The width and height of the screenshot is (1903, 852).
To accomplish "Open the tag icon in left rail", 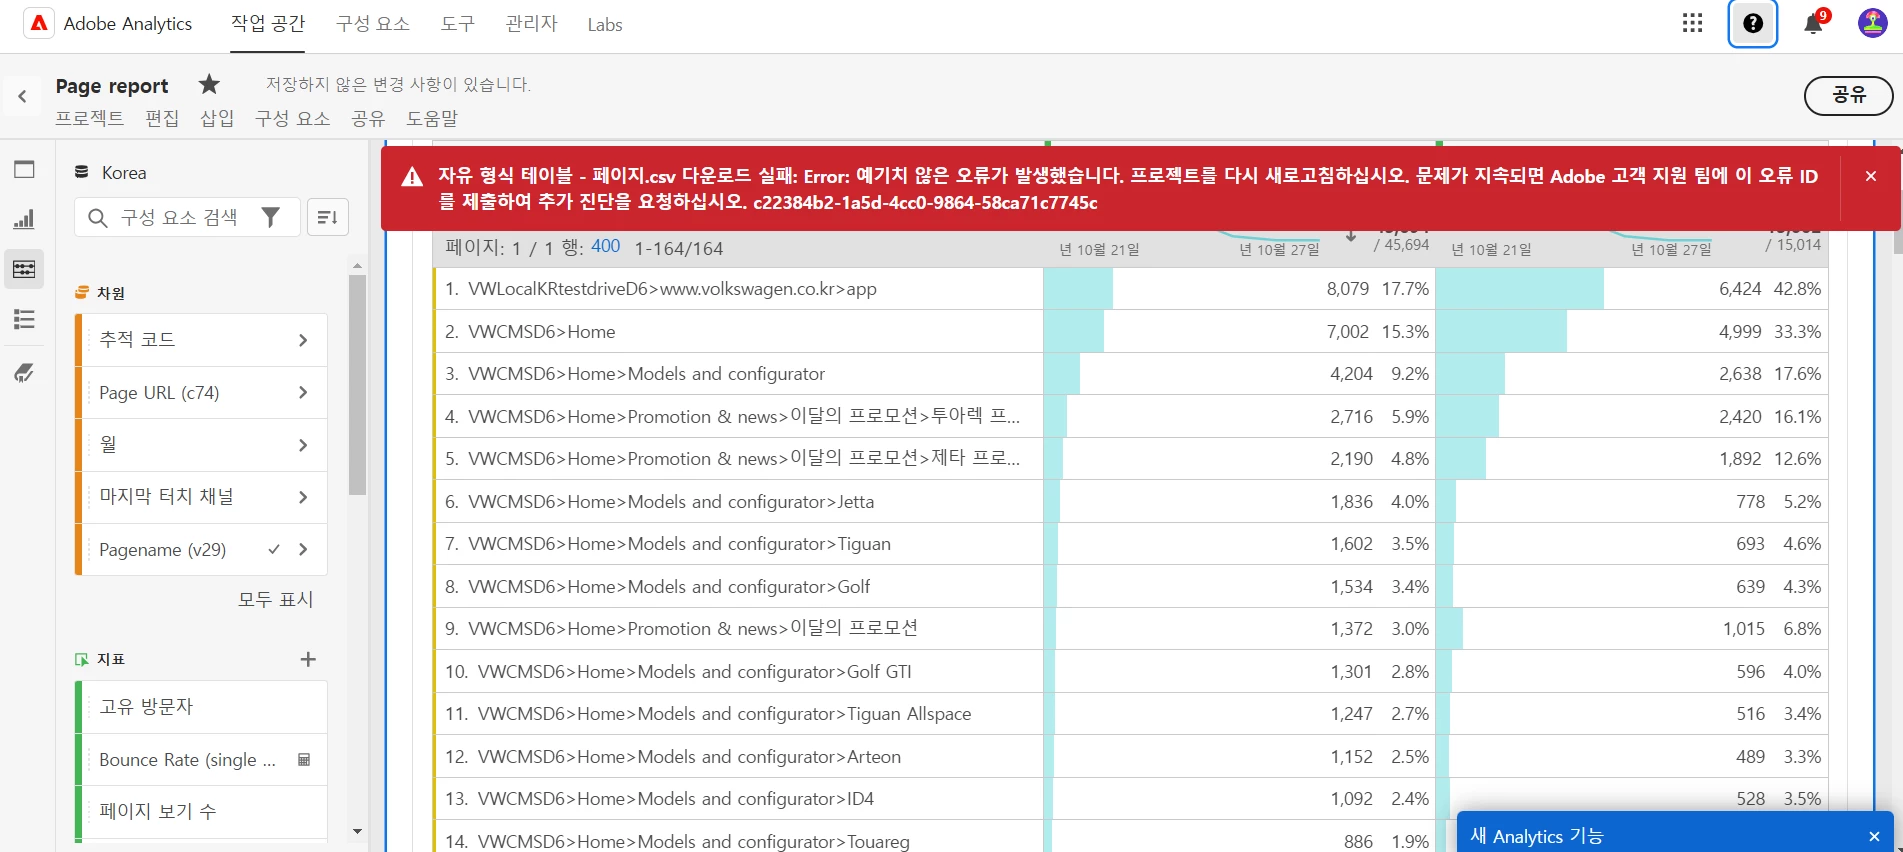I will coord(24,373).
